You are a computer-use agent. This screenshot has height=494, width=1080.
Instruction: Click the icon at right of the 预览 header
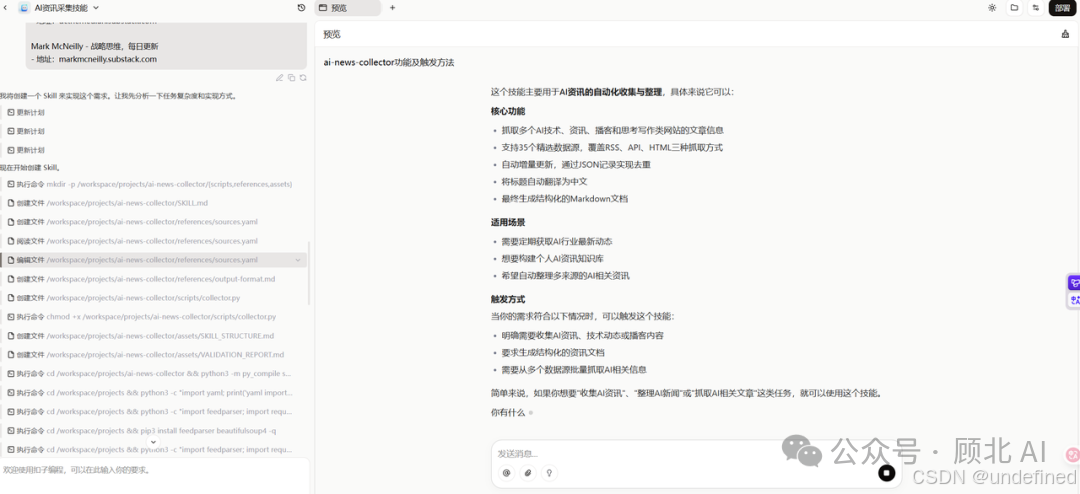1066,34
